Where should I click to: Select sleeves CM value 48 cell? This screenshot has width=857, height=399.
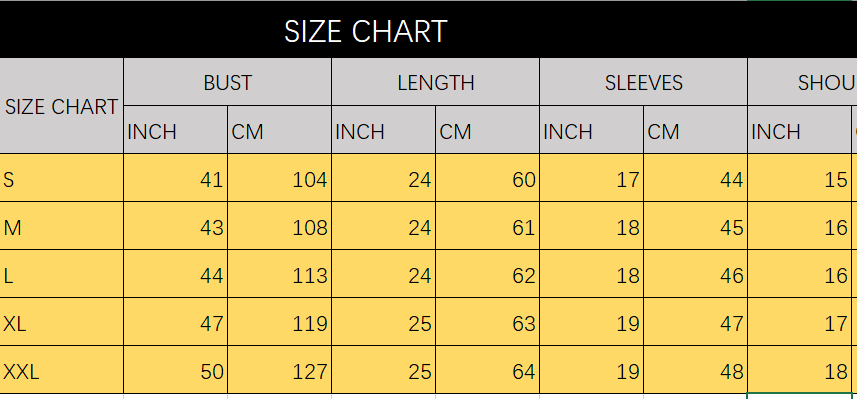click(695, 370)
